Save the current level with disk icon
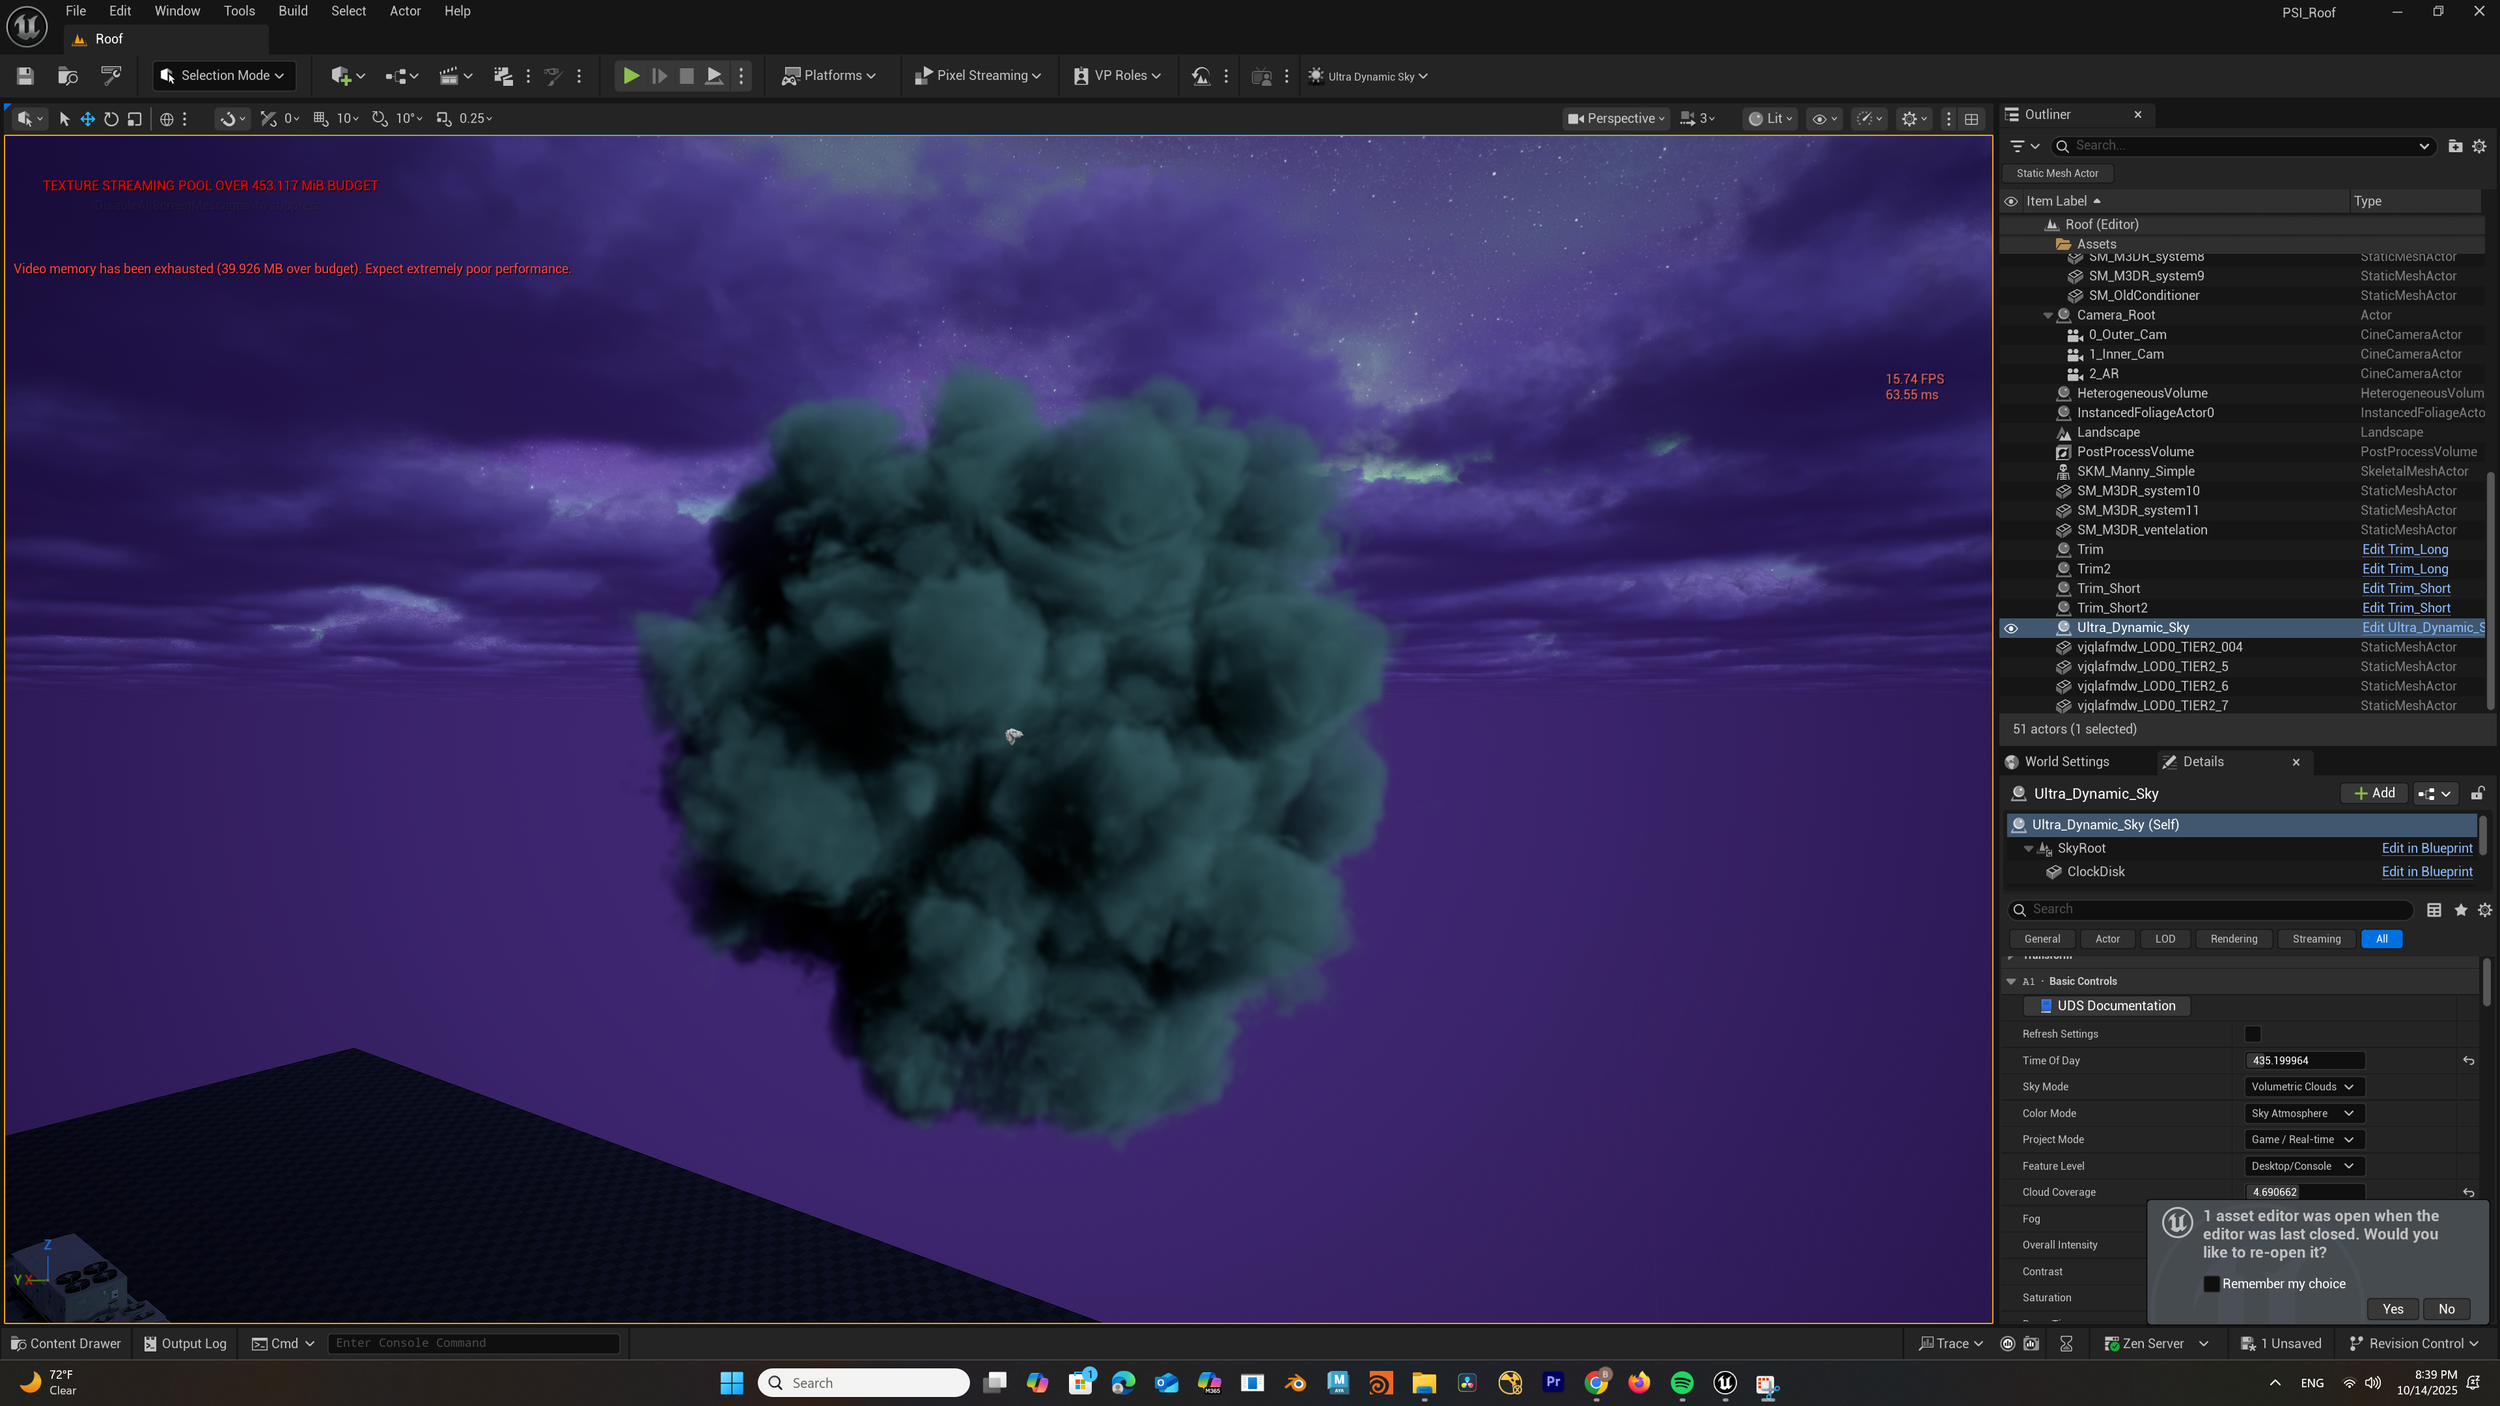Viewport: 2500px width, 1406px height. tap(25, 76)
